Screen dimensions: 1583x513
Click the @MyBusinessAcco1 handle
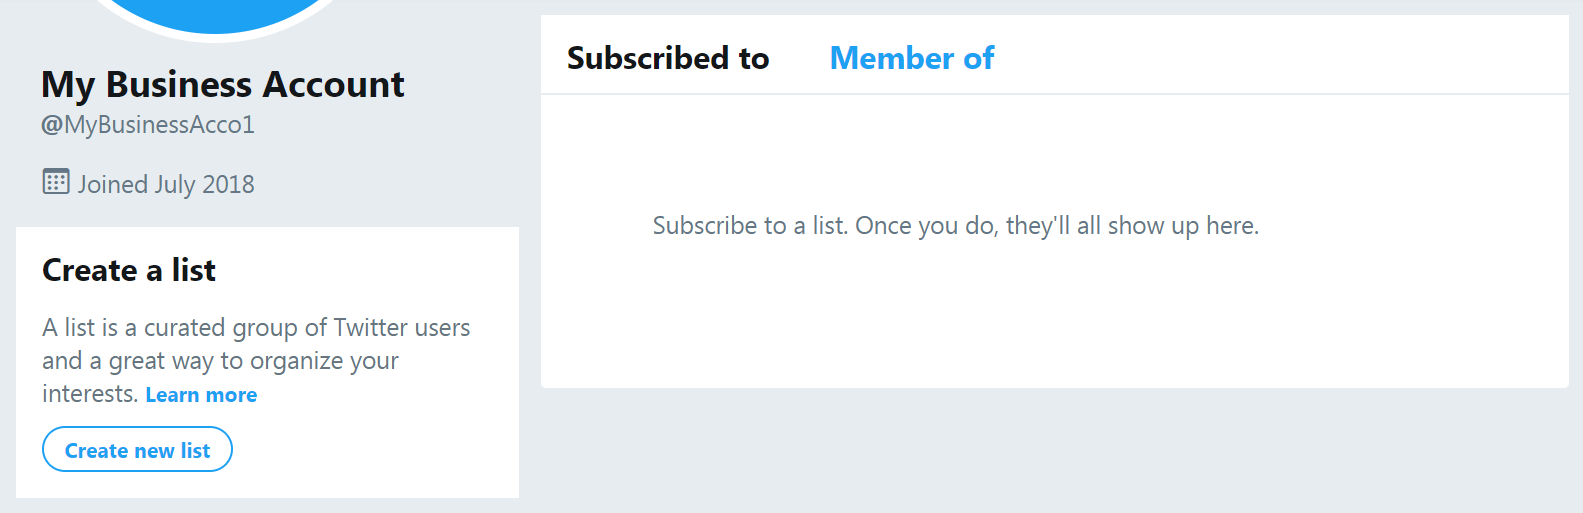[x=148, y=125]
